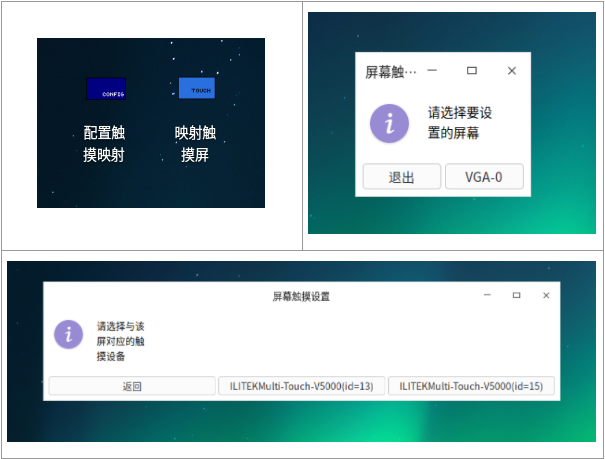Click the 退出 button

click(402, 177)
